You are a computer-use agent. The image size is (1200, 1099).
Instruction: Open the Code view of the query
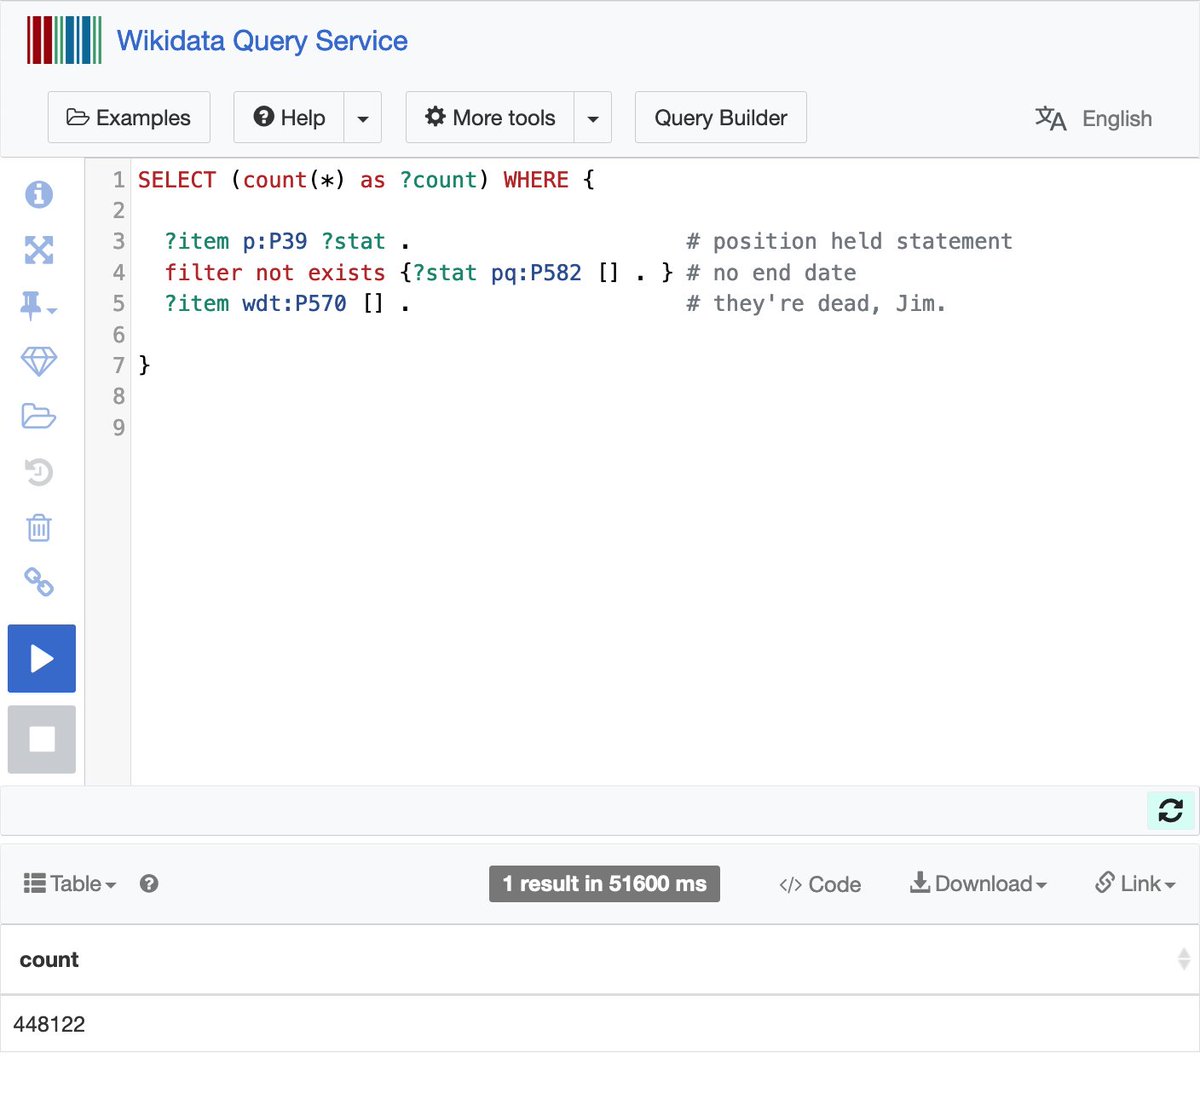point(820,884)
